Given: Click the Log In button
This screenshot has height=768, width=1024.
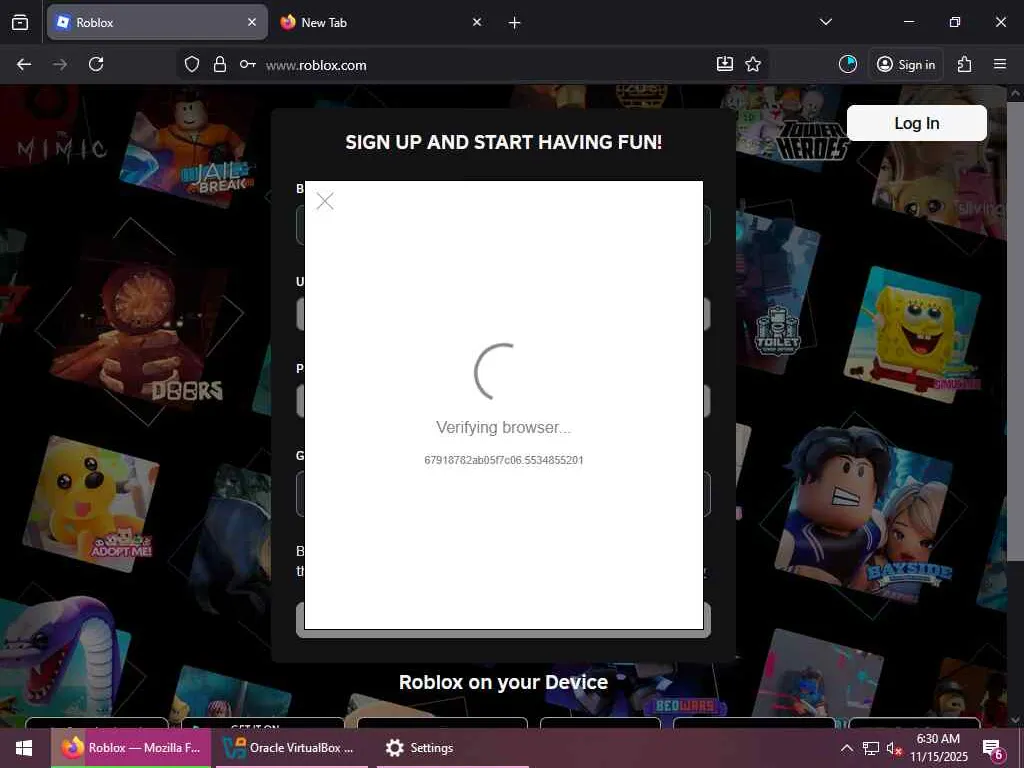Looking at the screenshot, I should point(917,123).
